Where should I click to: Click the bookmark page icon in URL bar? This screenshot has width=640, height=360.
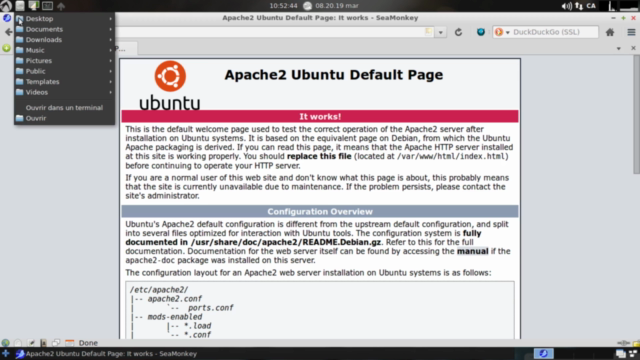(428, 32)
